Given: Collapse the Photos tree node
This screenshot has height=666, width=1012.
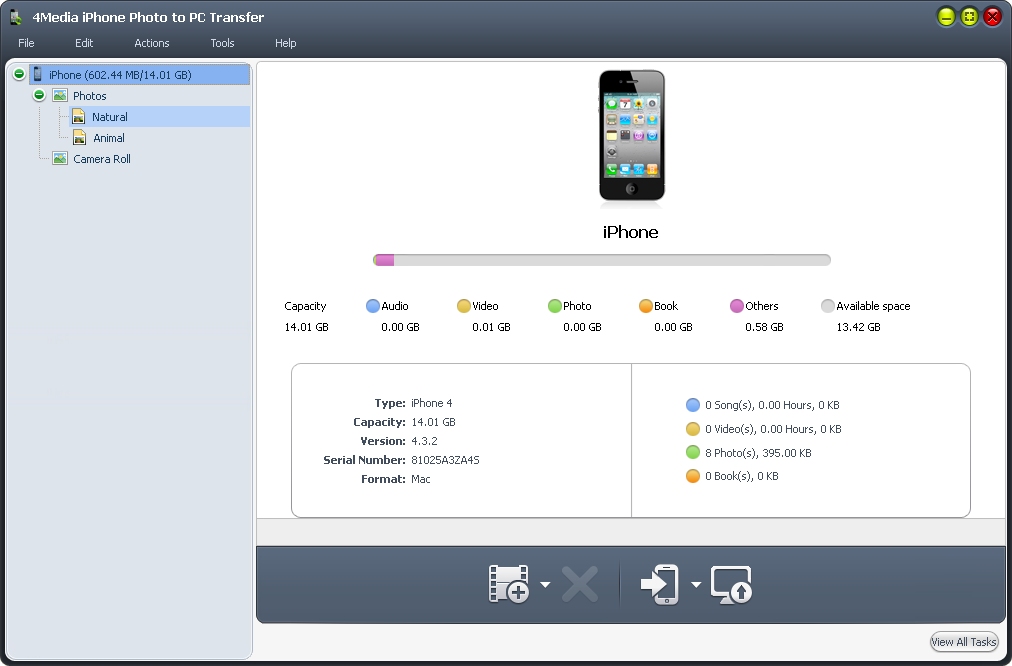Looking at the screenshot, I should click(x=39, y=96).
